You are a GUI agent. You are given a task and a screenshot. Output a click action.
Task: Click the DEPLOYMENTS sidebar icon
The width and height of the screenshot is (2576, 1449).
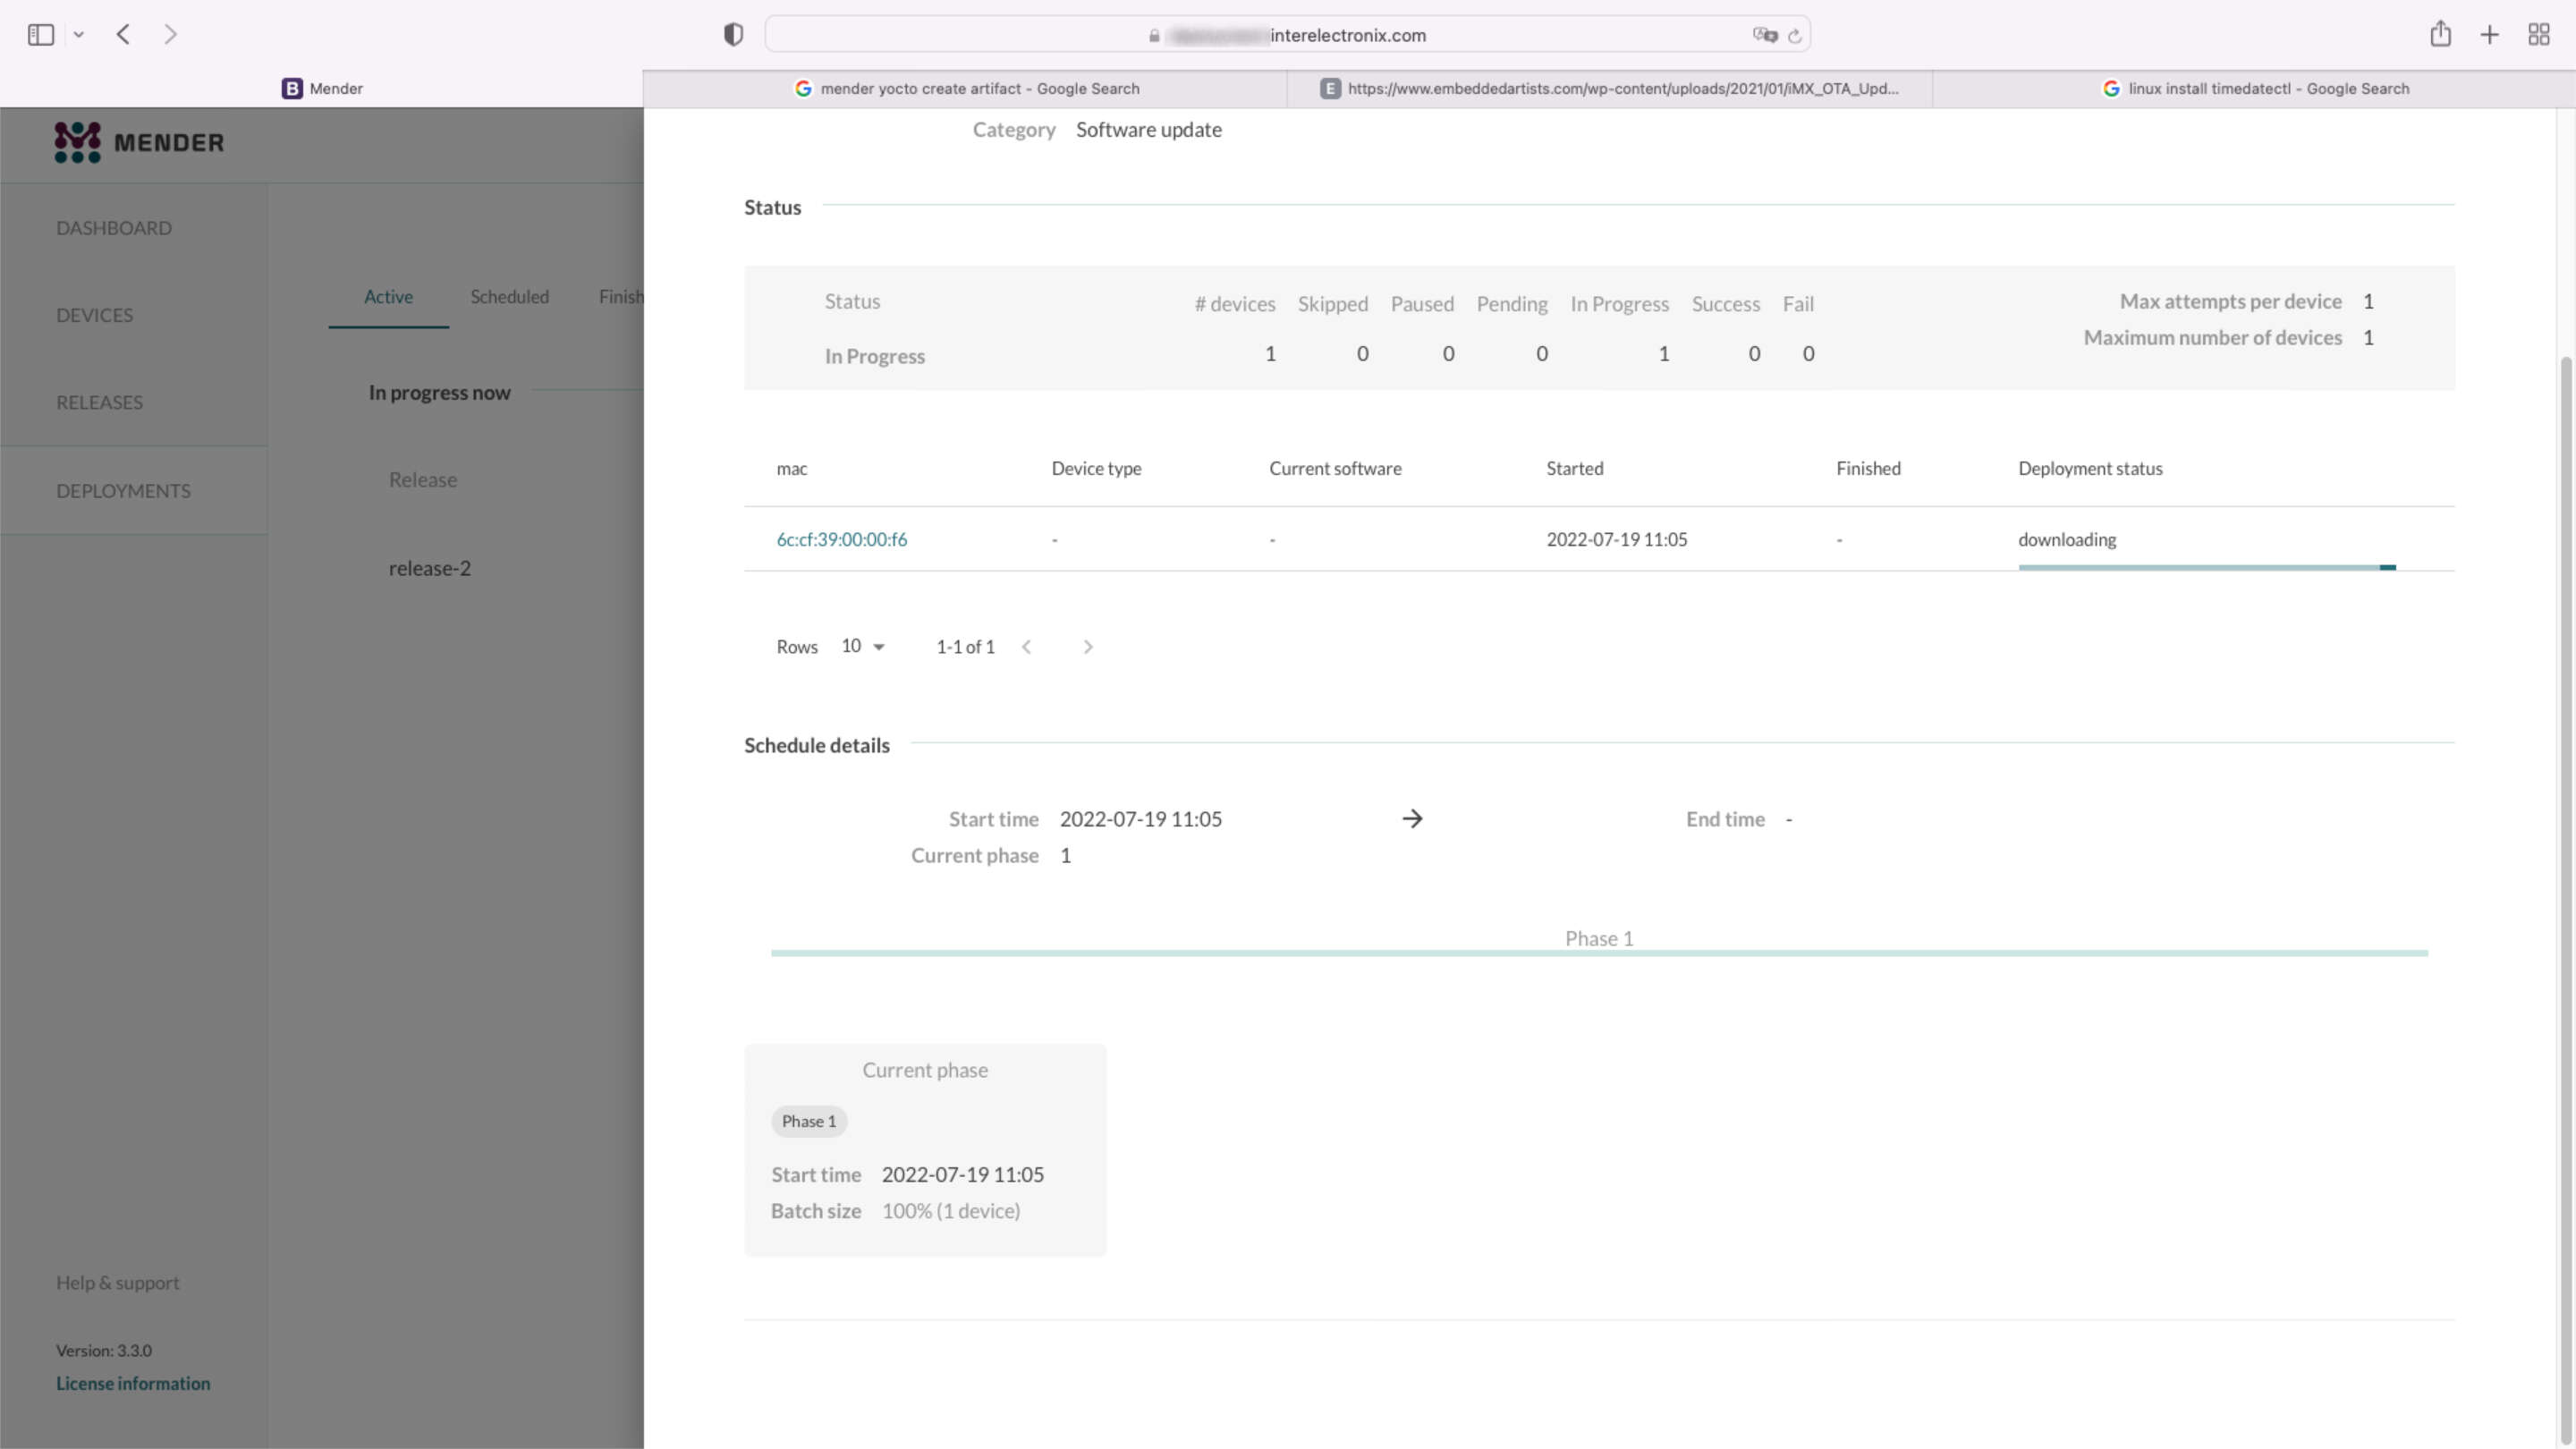[x=122, y=490]
